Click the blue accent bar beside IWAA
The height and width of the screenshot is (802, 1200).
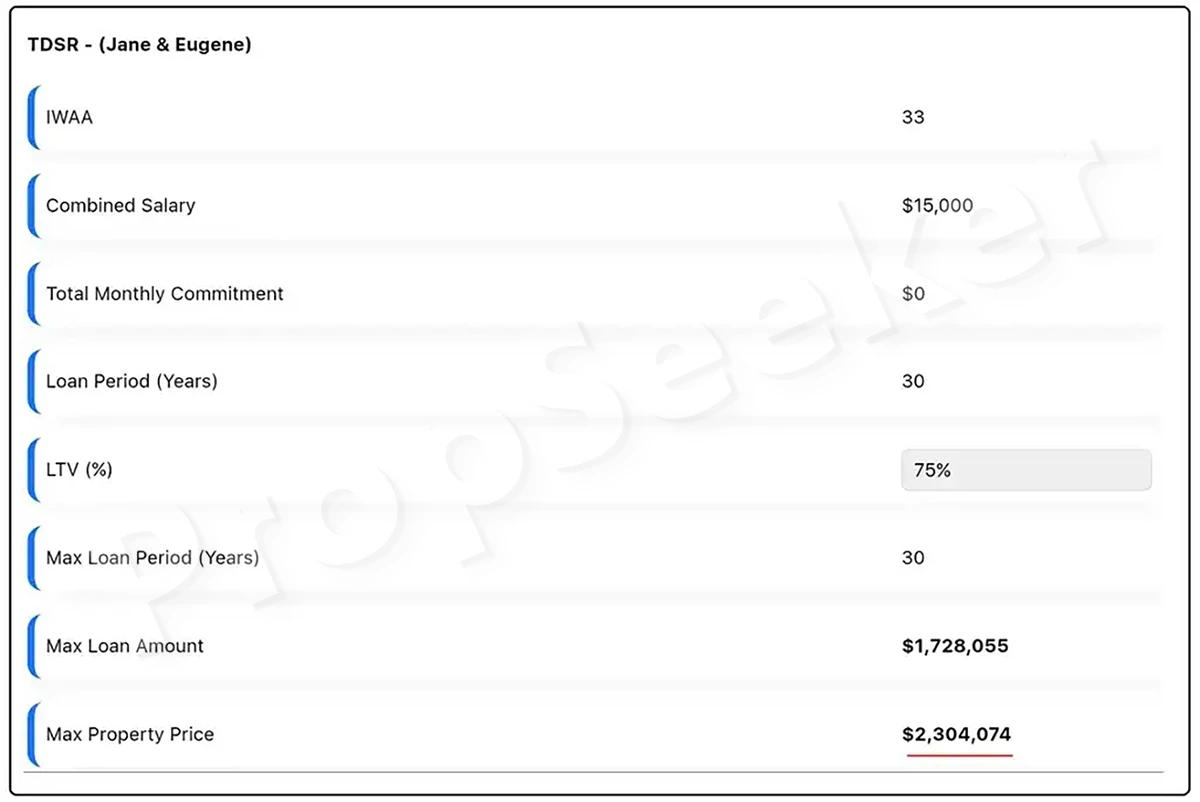(33, 118)
